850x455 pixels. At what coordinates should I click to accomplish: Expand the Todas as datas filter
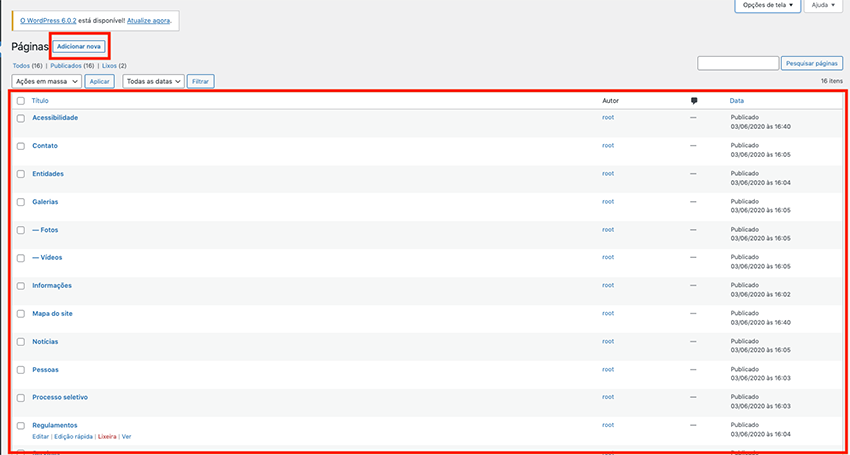[x=154, y=81]
